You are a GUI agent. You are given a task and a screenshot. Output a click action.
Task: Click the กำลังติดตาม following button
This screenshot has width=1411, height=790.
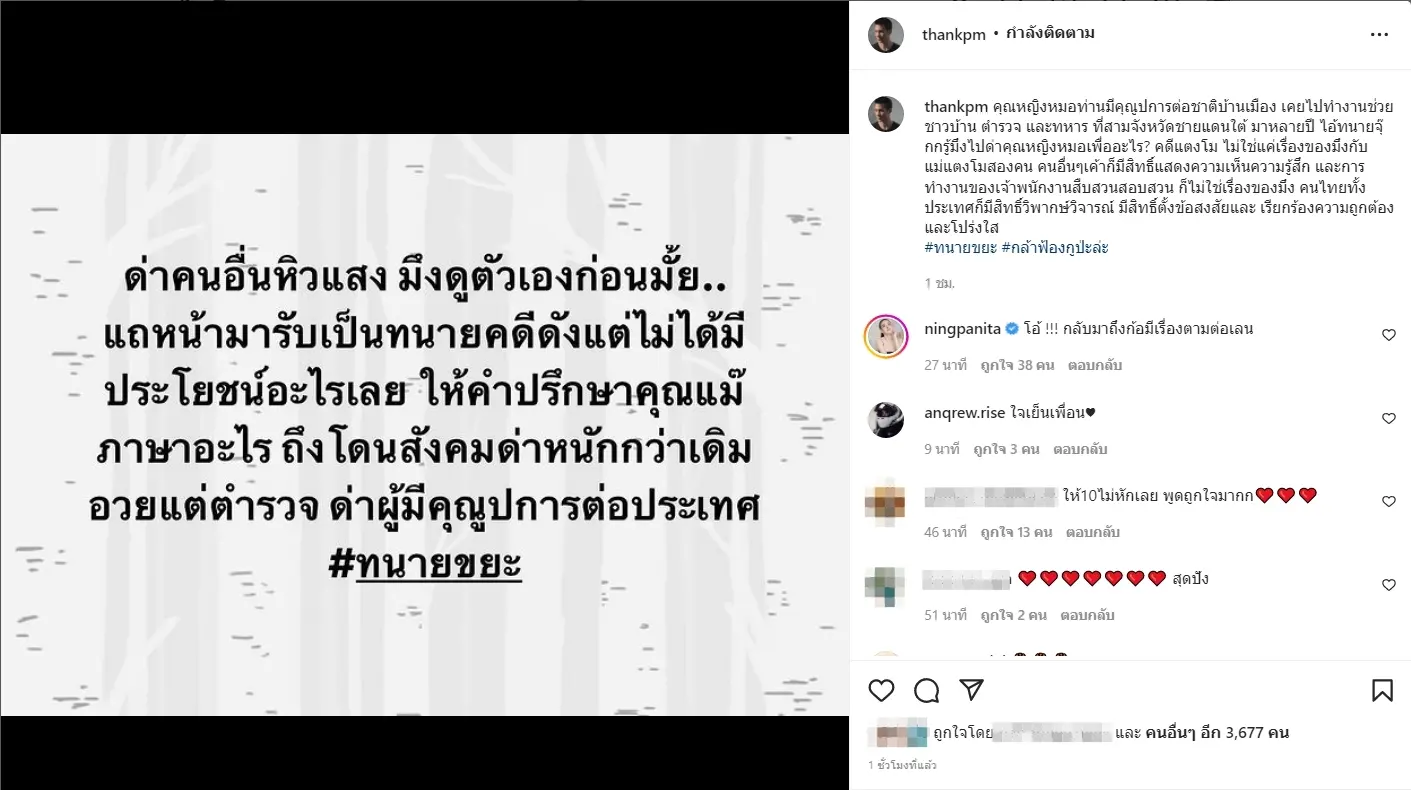pos(1050,34)
